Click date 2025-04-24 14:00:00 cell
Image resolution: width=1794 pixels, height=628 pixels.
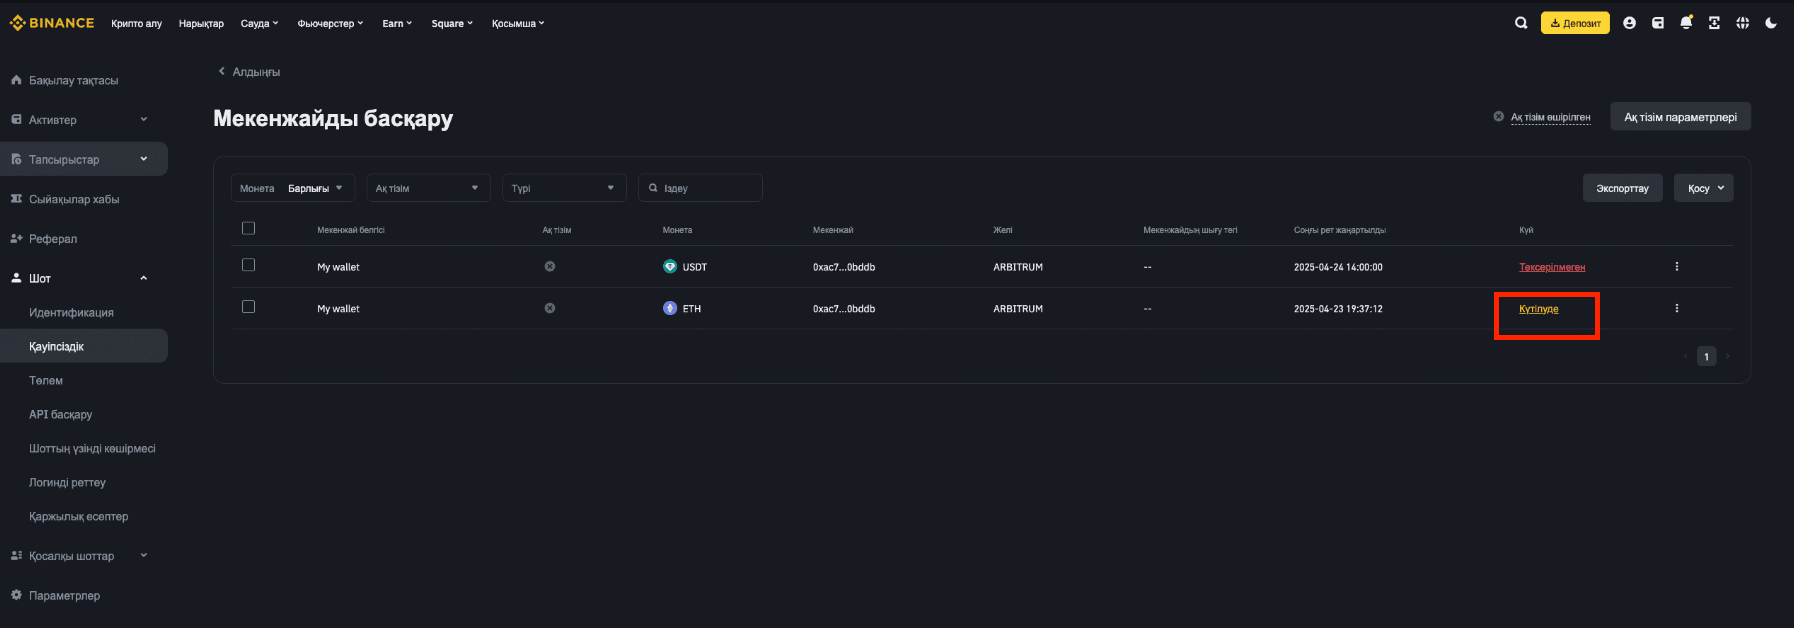pos(1338,267)
